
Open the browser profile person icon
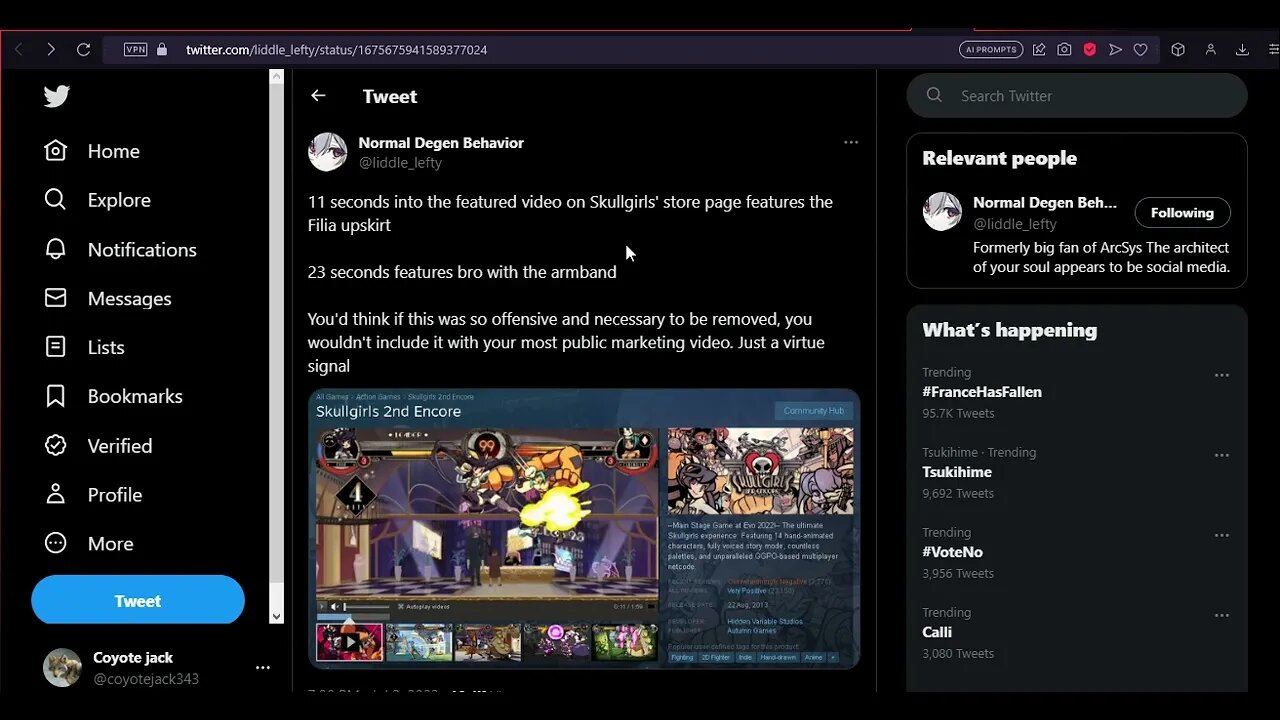coord(1211,49)
